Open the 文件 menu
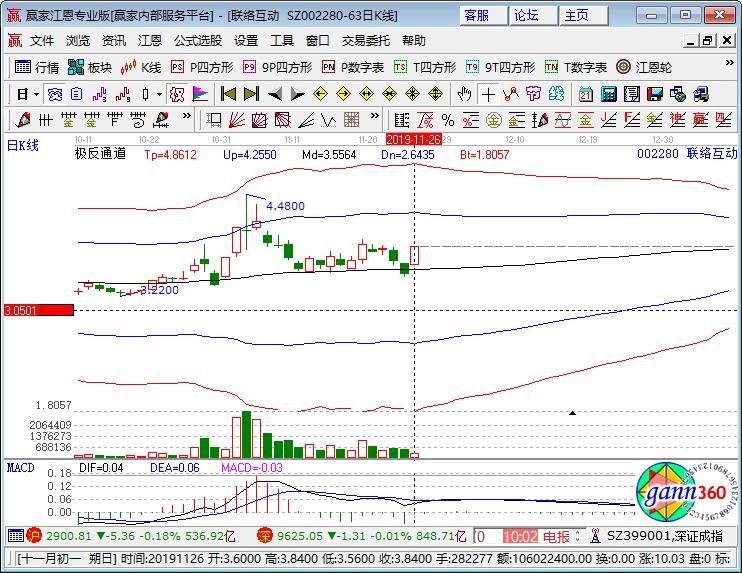The height and width of the screenshot is (573, 742). [42, 41]
